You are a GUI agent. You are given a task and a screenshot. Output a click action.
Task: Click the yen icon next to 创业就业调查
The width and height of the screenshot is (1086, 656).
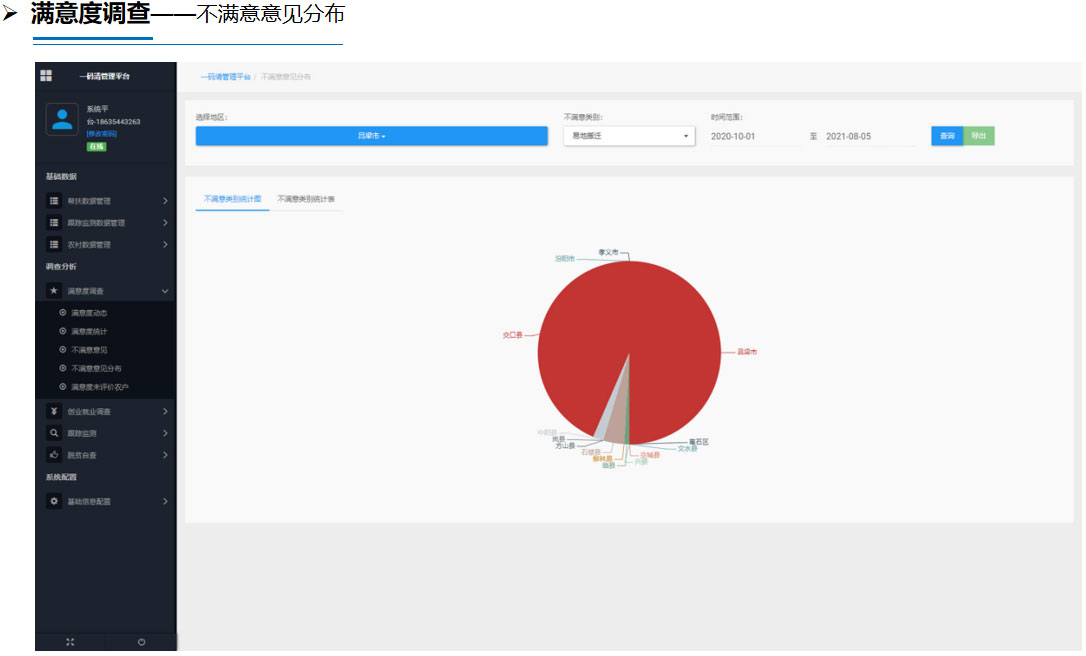tap(54, 411)
